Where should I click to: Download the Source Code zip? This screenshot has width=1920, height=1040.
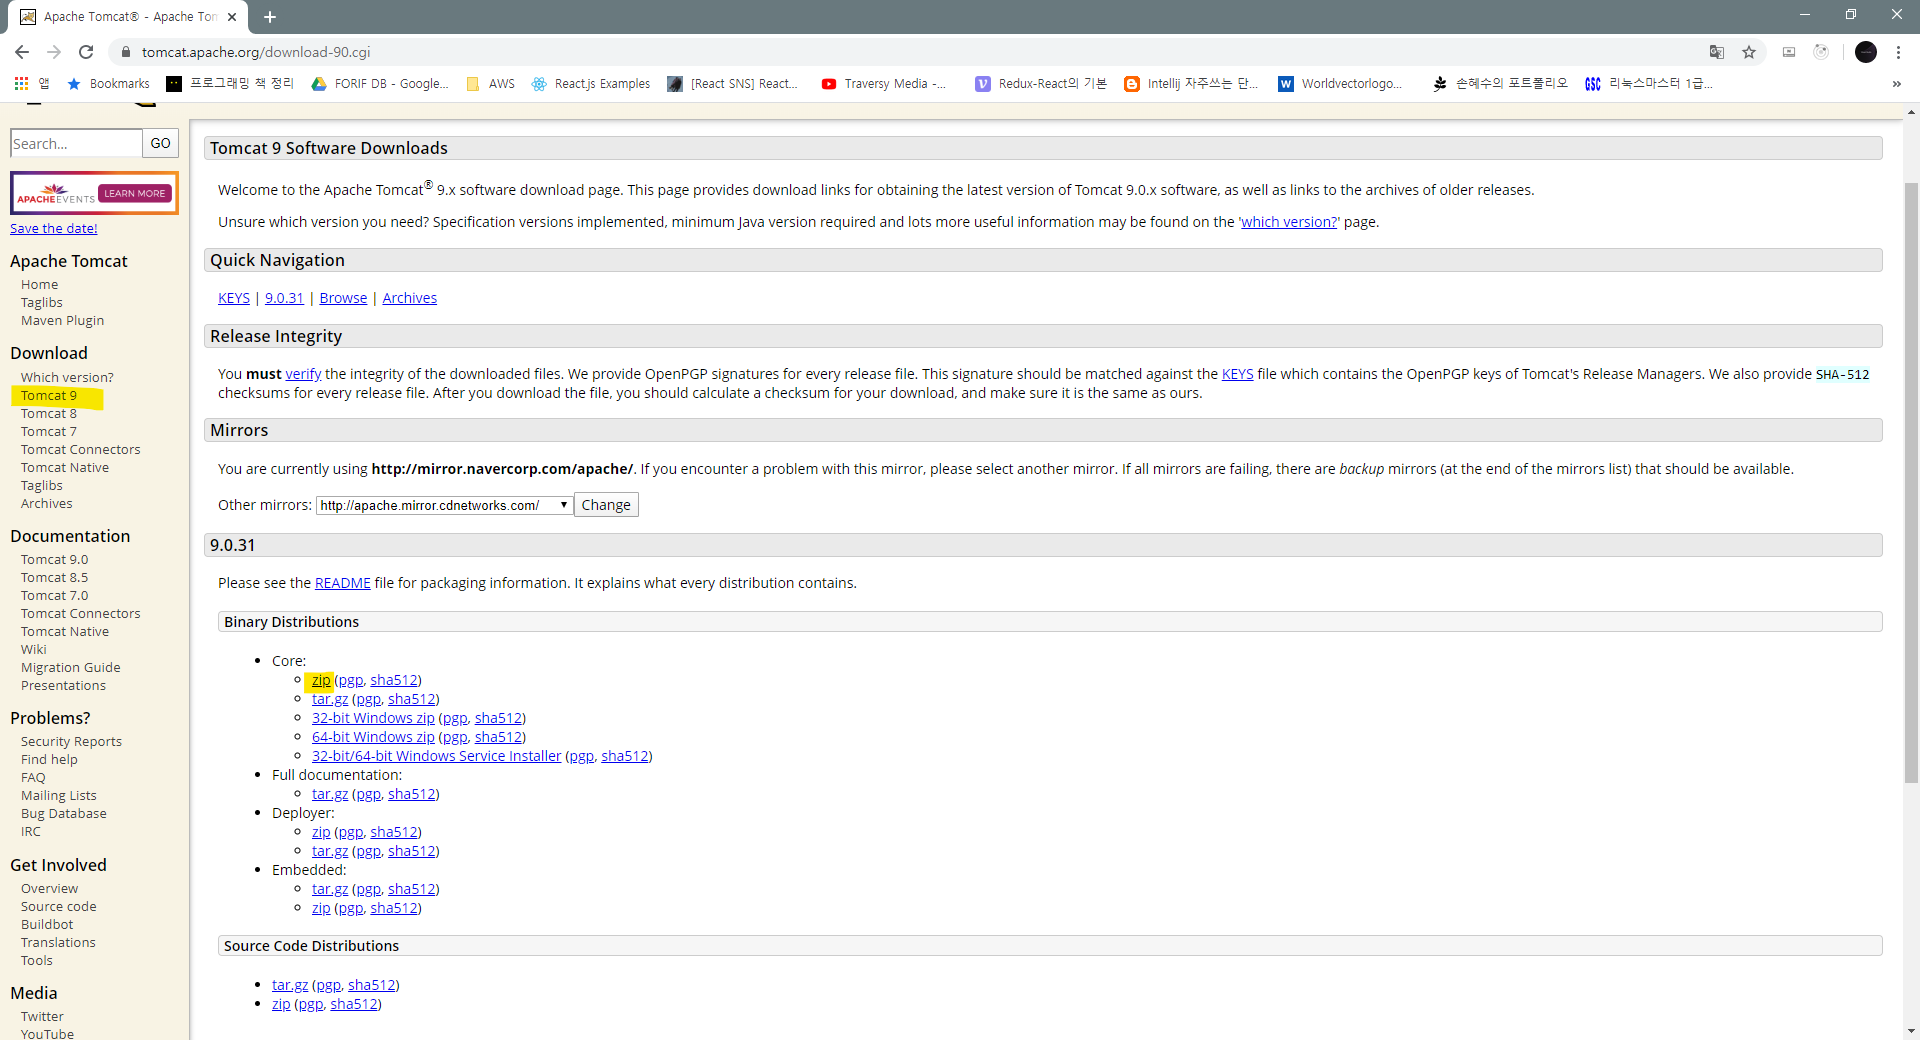click(x=281, y=1004)
